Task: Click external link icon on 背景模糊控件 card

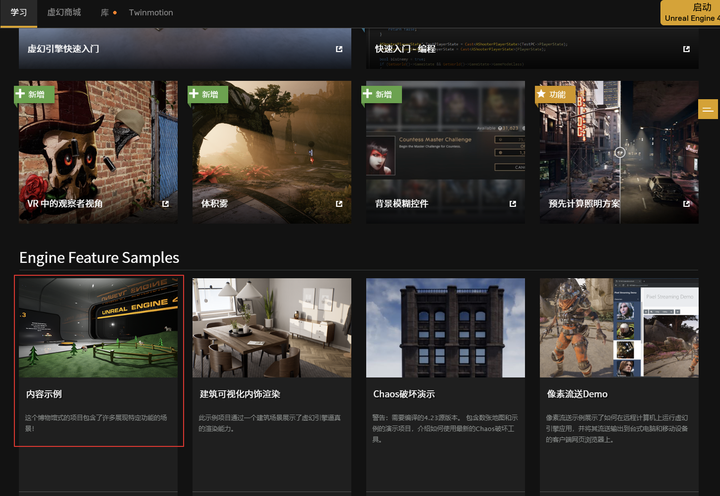Action: (x=512, y=203)
